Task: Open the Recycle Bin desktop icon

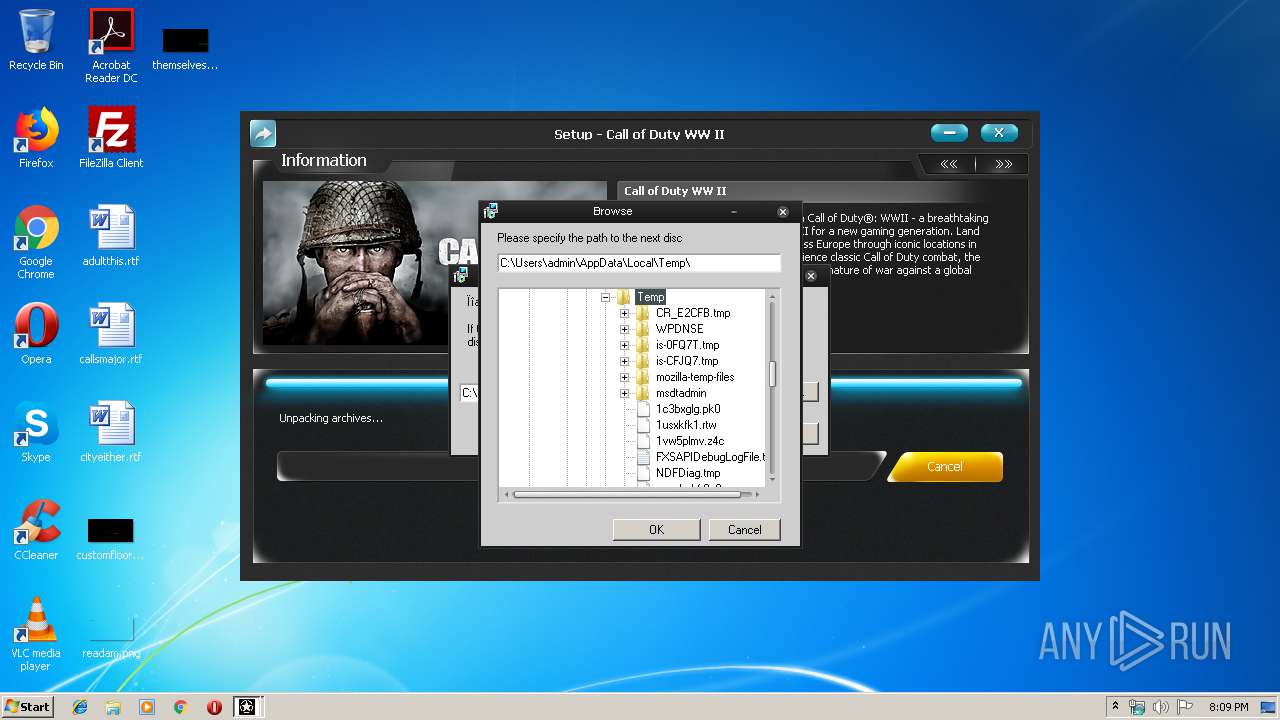Action: (x=36, y=40)
